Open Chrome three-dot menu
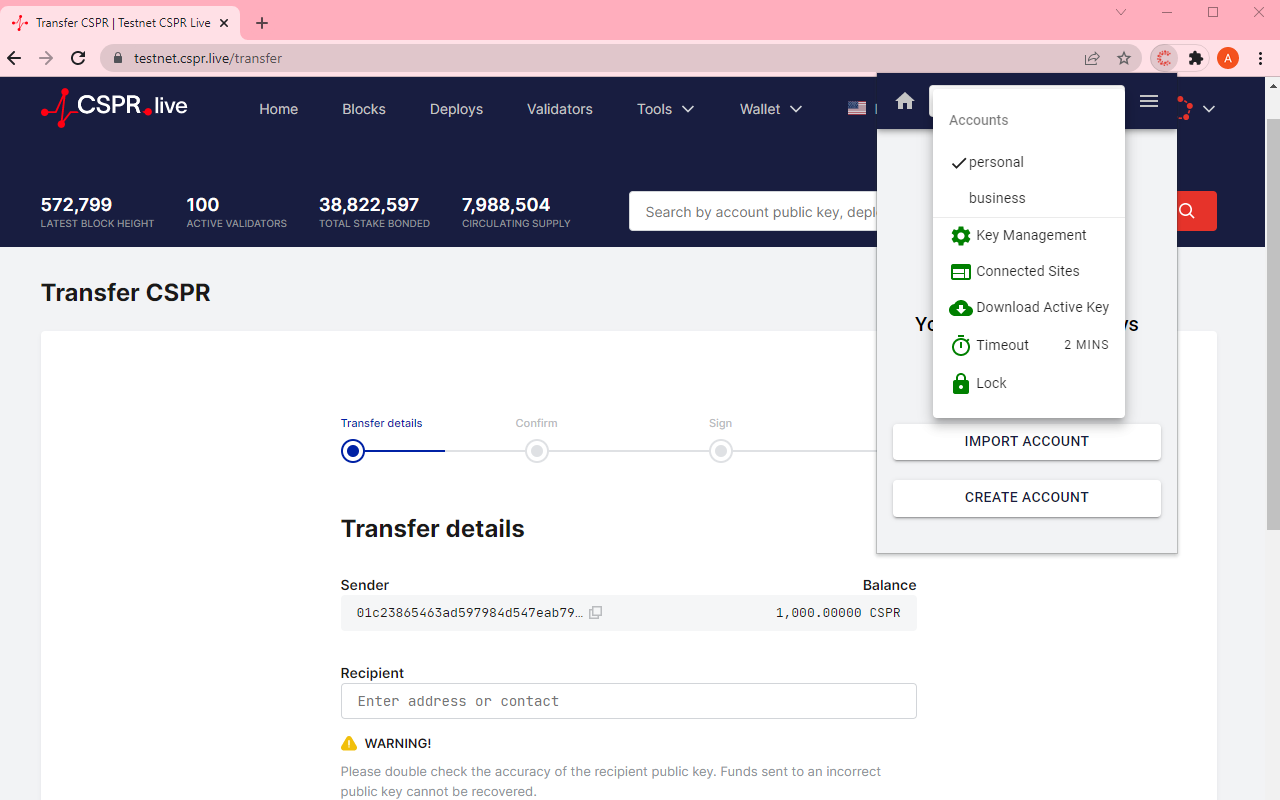 [x=1260, y=58]
